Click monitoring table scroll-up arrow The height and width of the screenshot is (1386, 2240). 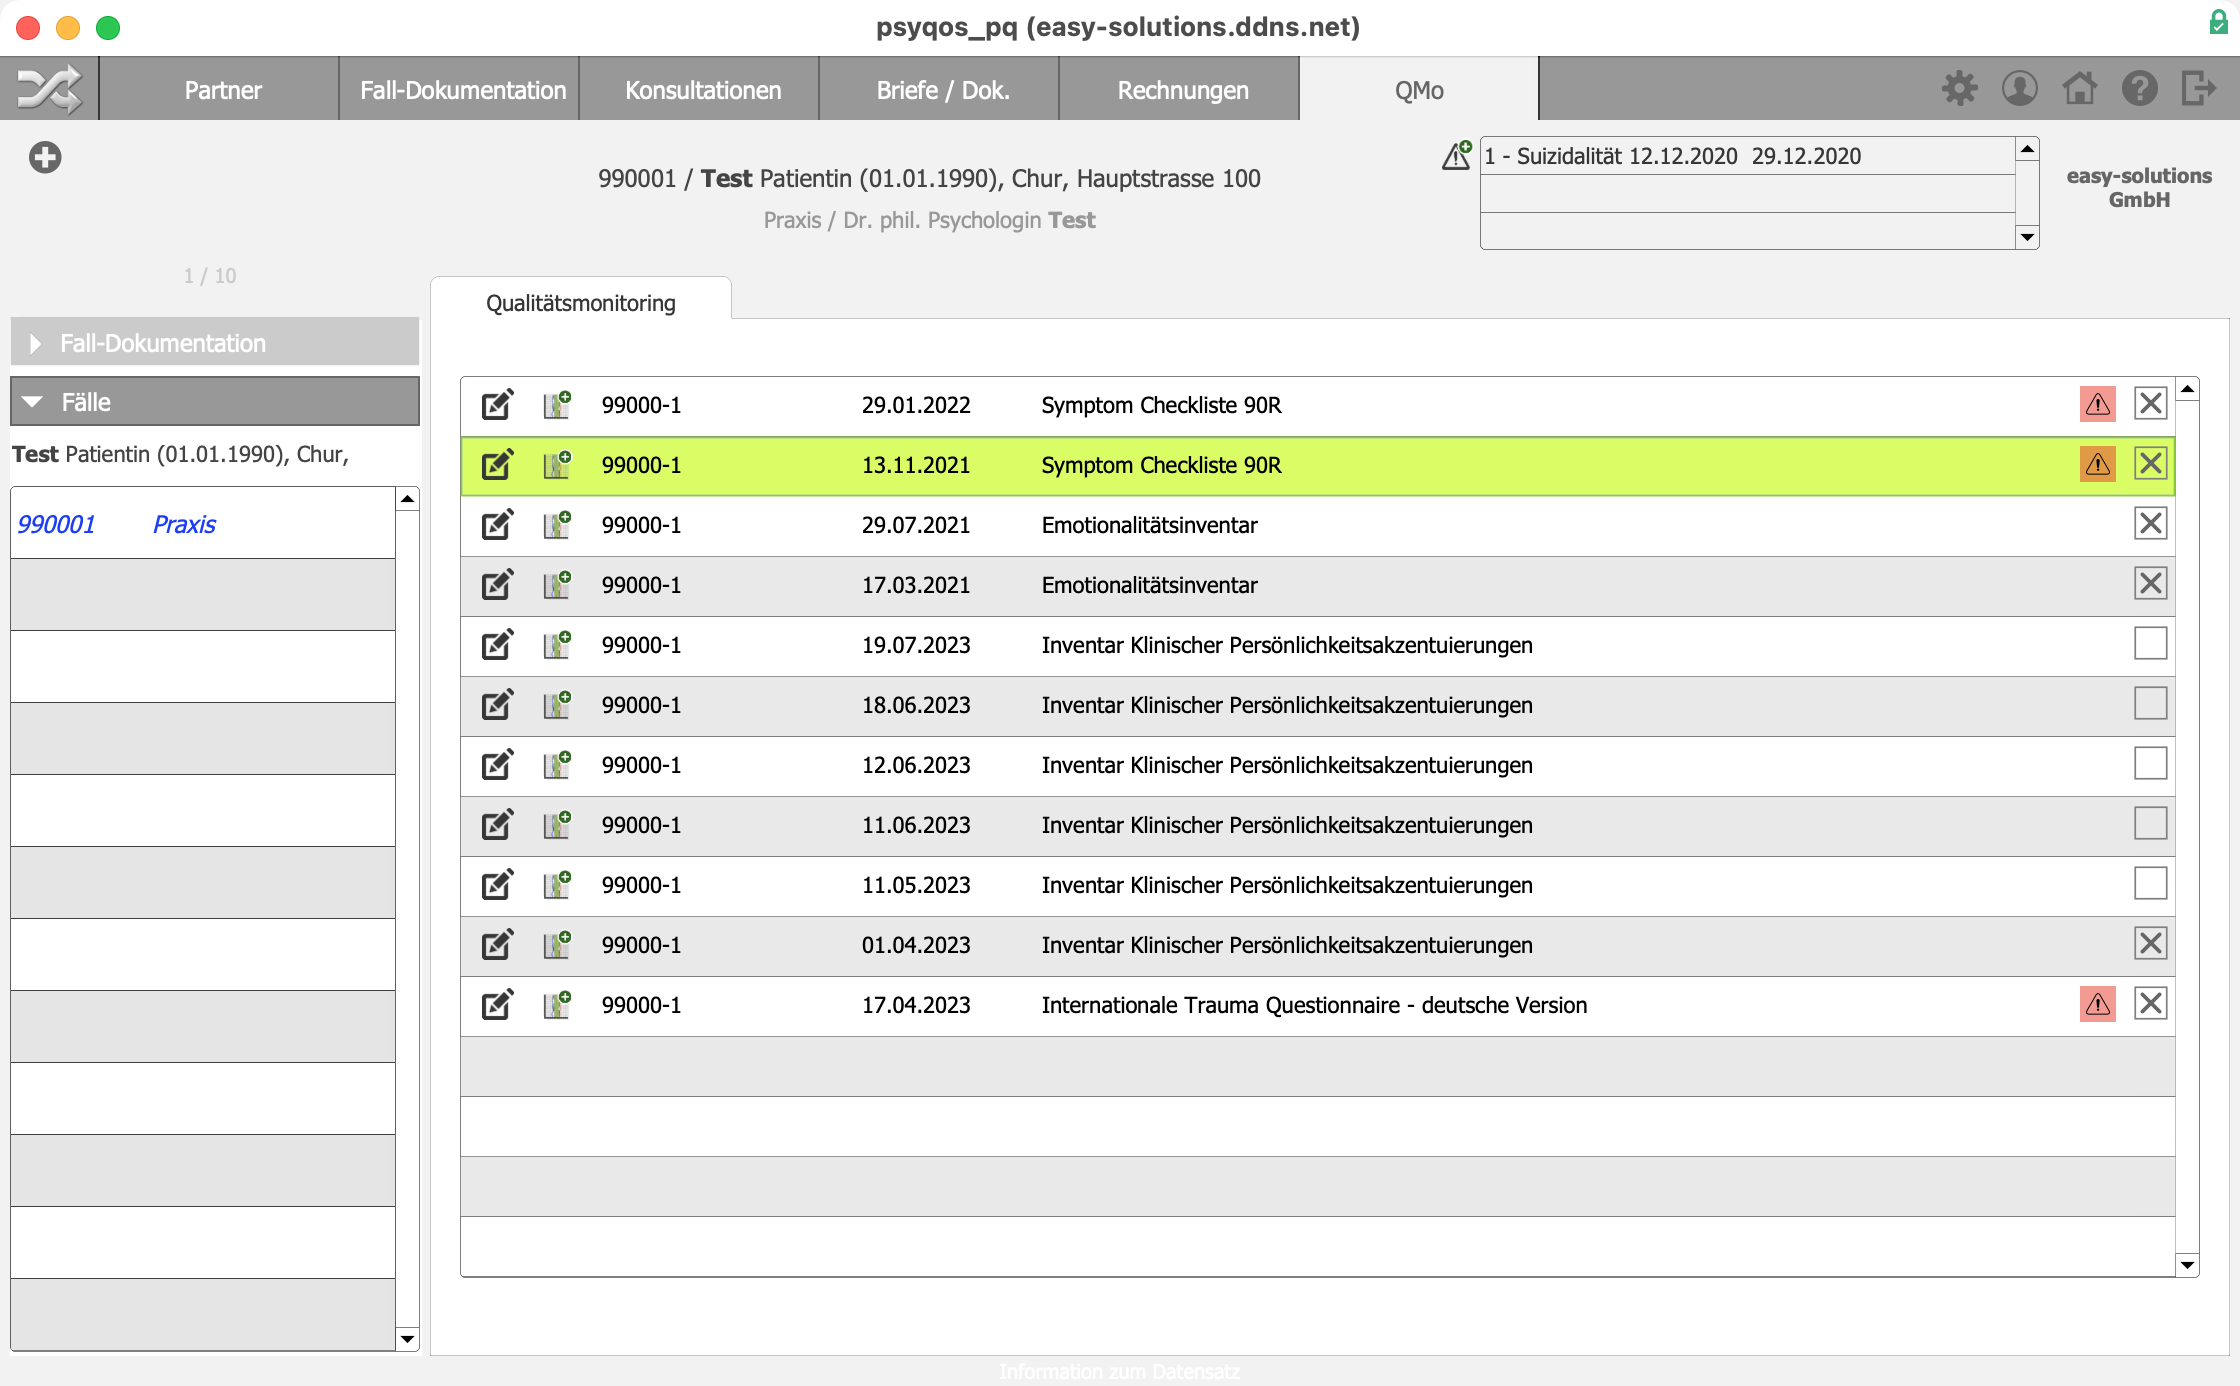point(2187,389)
